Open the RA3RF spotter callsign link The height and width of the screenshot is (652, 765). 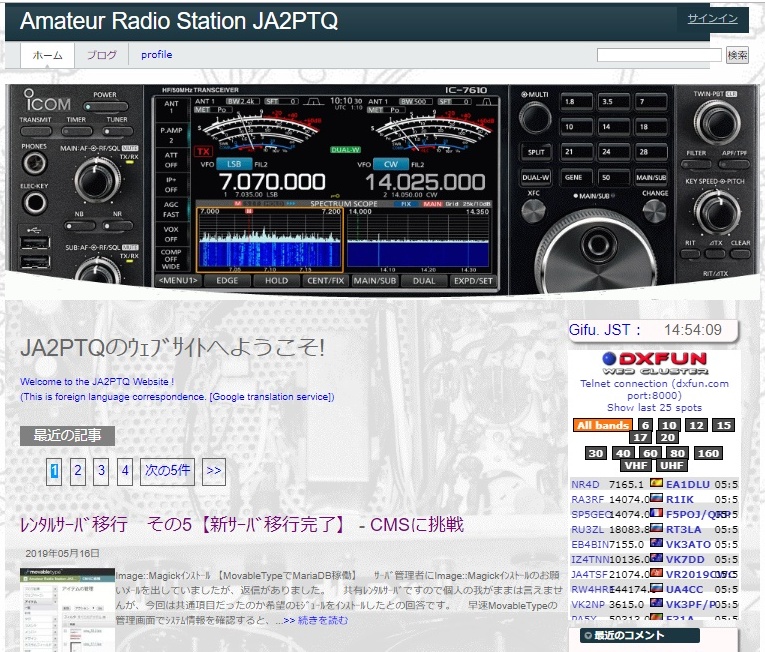(x=587, y=499)
